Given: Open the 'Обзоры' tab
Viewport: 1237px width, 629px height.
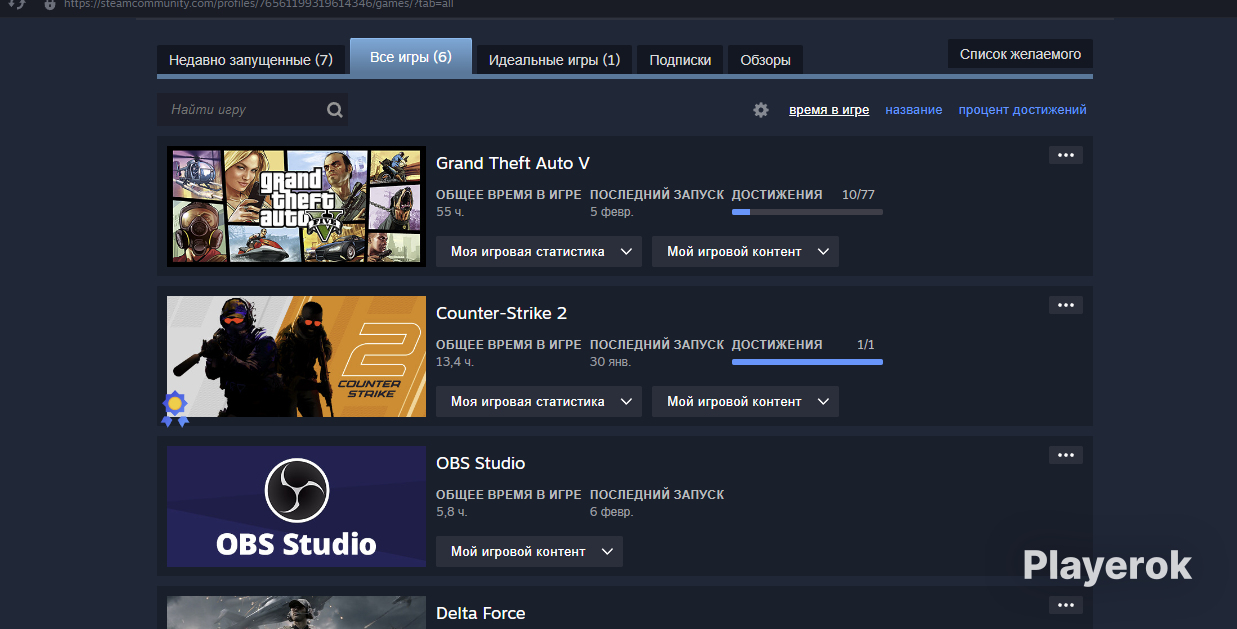Looking at the screenshot, I should point(765,60).
